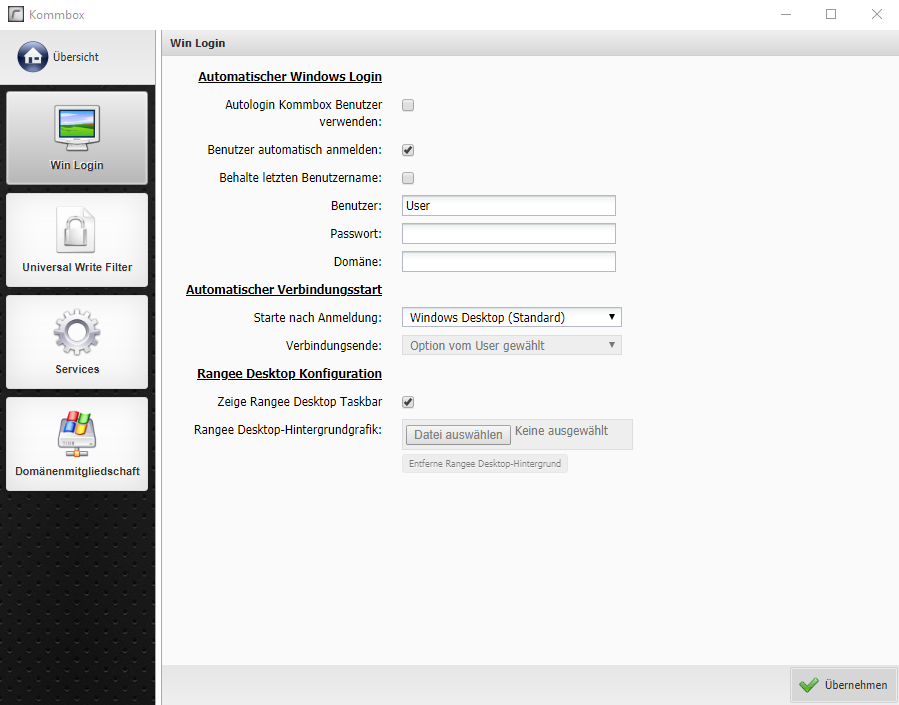
Task: Enable Autologin Kommbox Benutzer verwenden checkbox
Action: pos(408,105)
